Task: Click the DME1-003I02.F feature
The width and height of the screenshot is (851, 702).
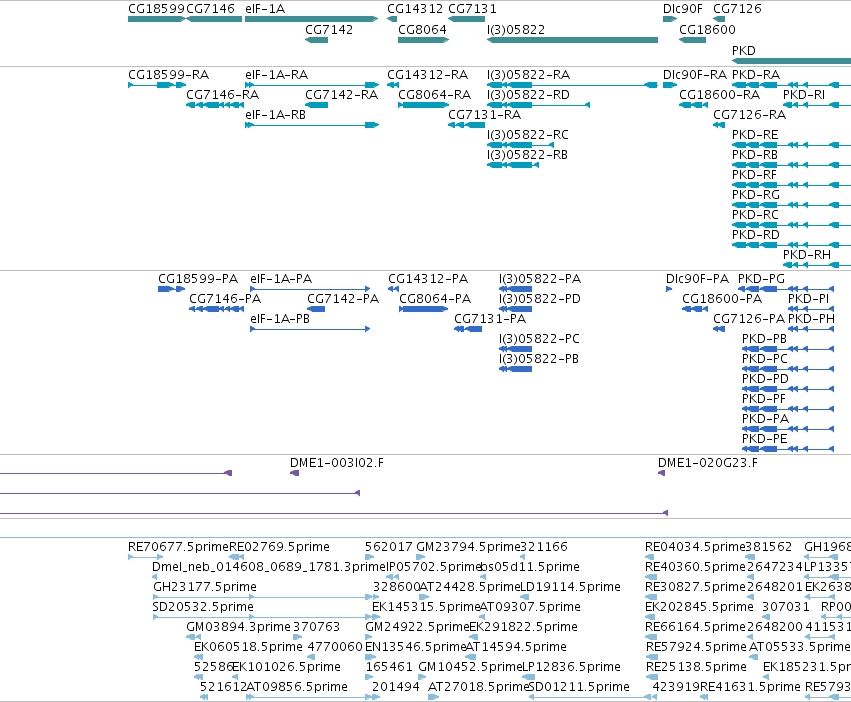Action: coord(336,463)
